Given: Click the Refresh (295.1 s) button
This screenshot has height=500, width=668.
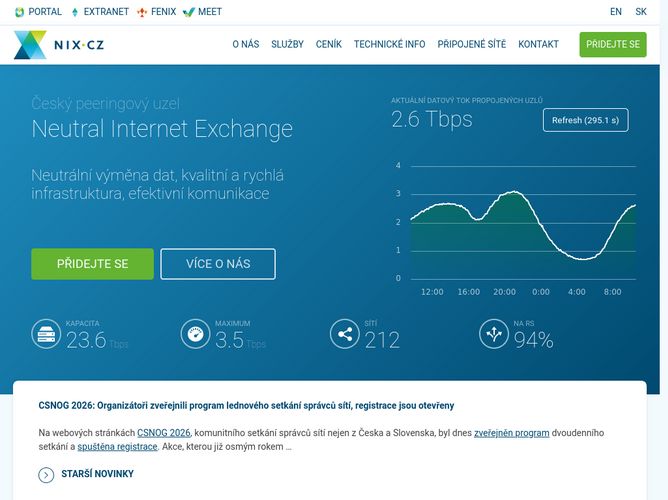Looking at the screenshot, I should point(585,121).
